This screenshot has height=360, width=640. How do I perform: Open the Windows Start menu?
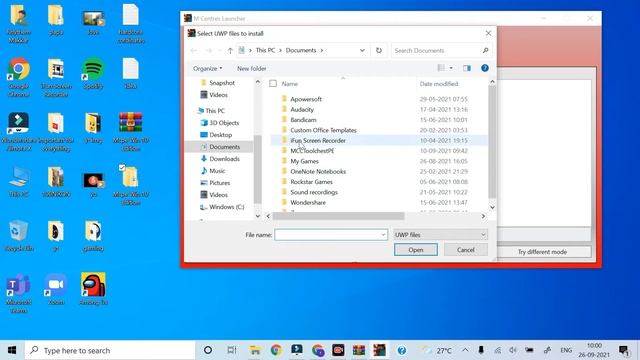tap(12, 350)
